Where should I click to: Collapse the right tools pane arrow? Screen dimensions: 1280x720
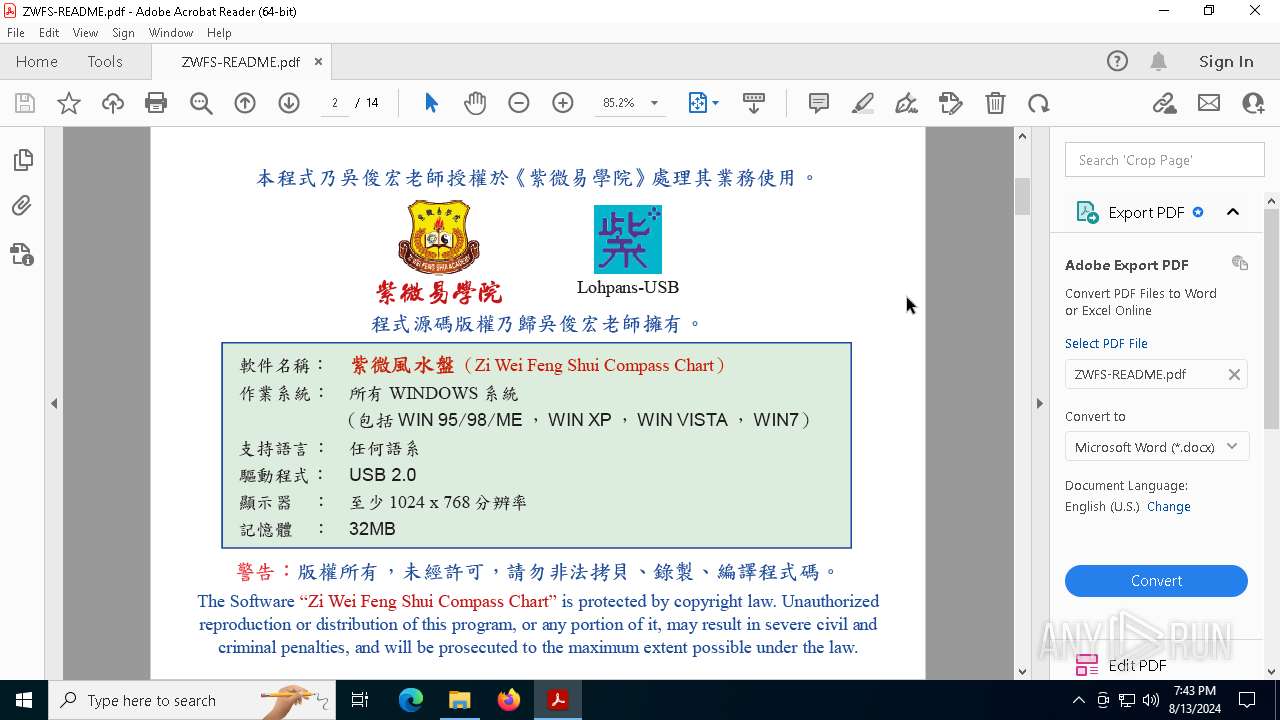click(x=1039, y=404)
